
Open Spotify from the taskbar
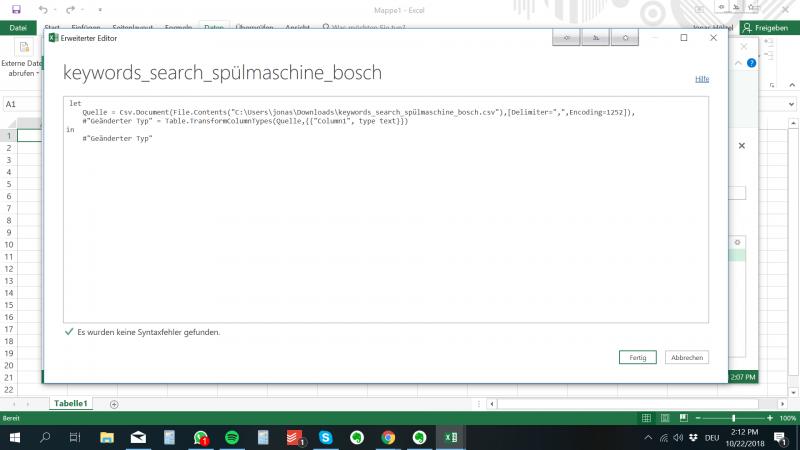click(232, 437)
